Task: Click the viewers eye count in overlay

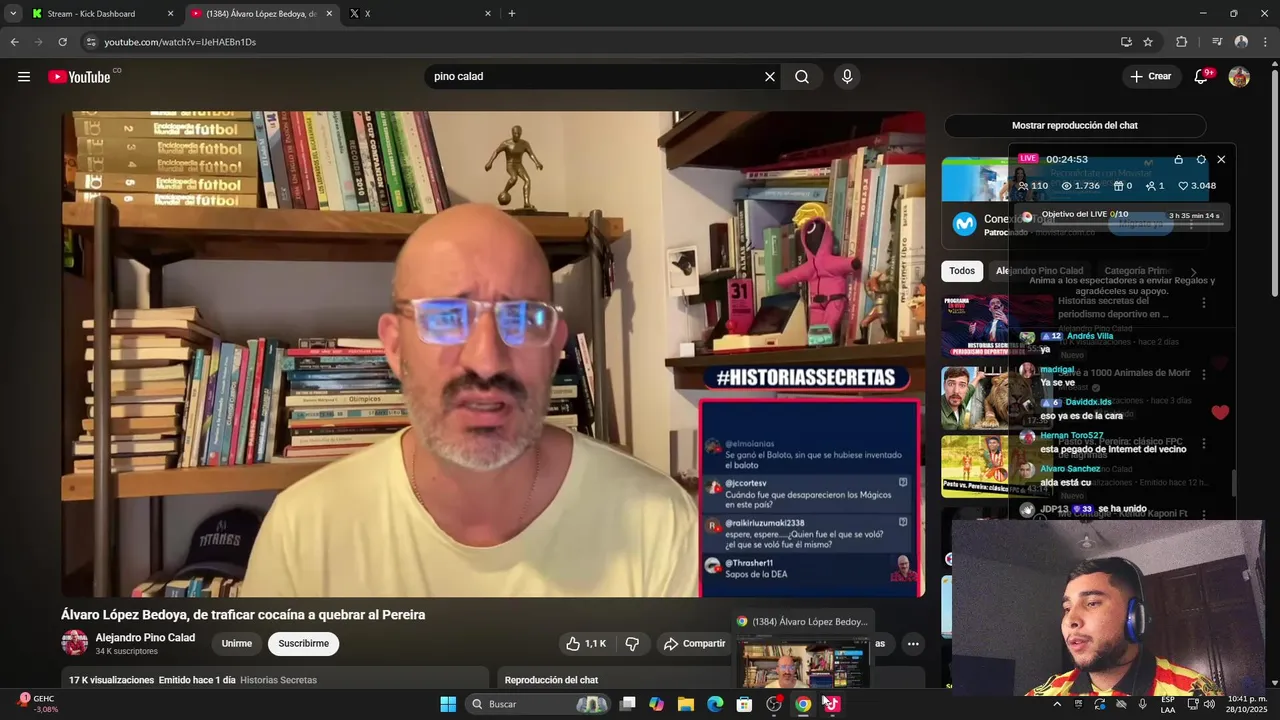Action: point(1080,186)
